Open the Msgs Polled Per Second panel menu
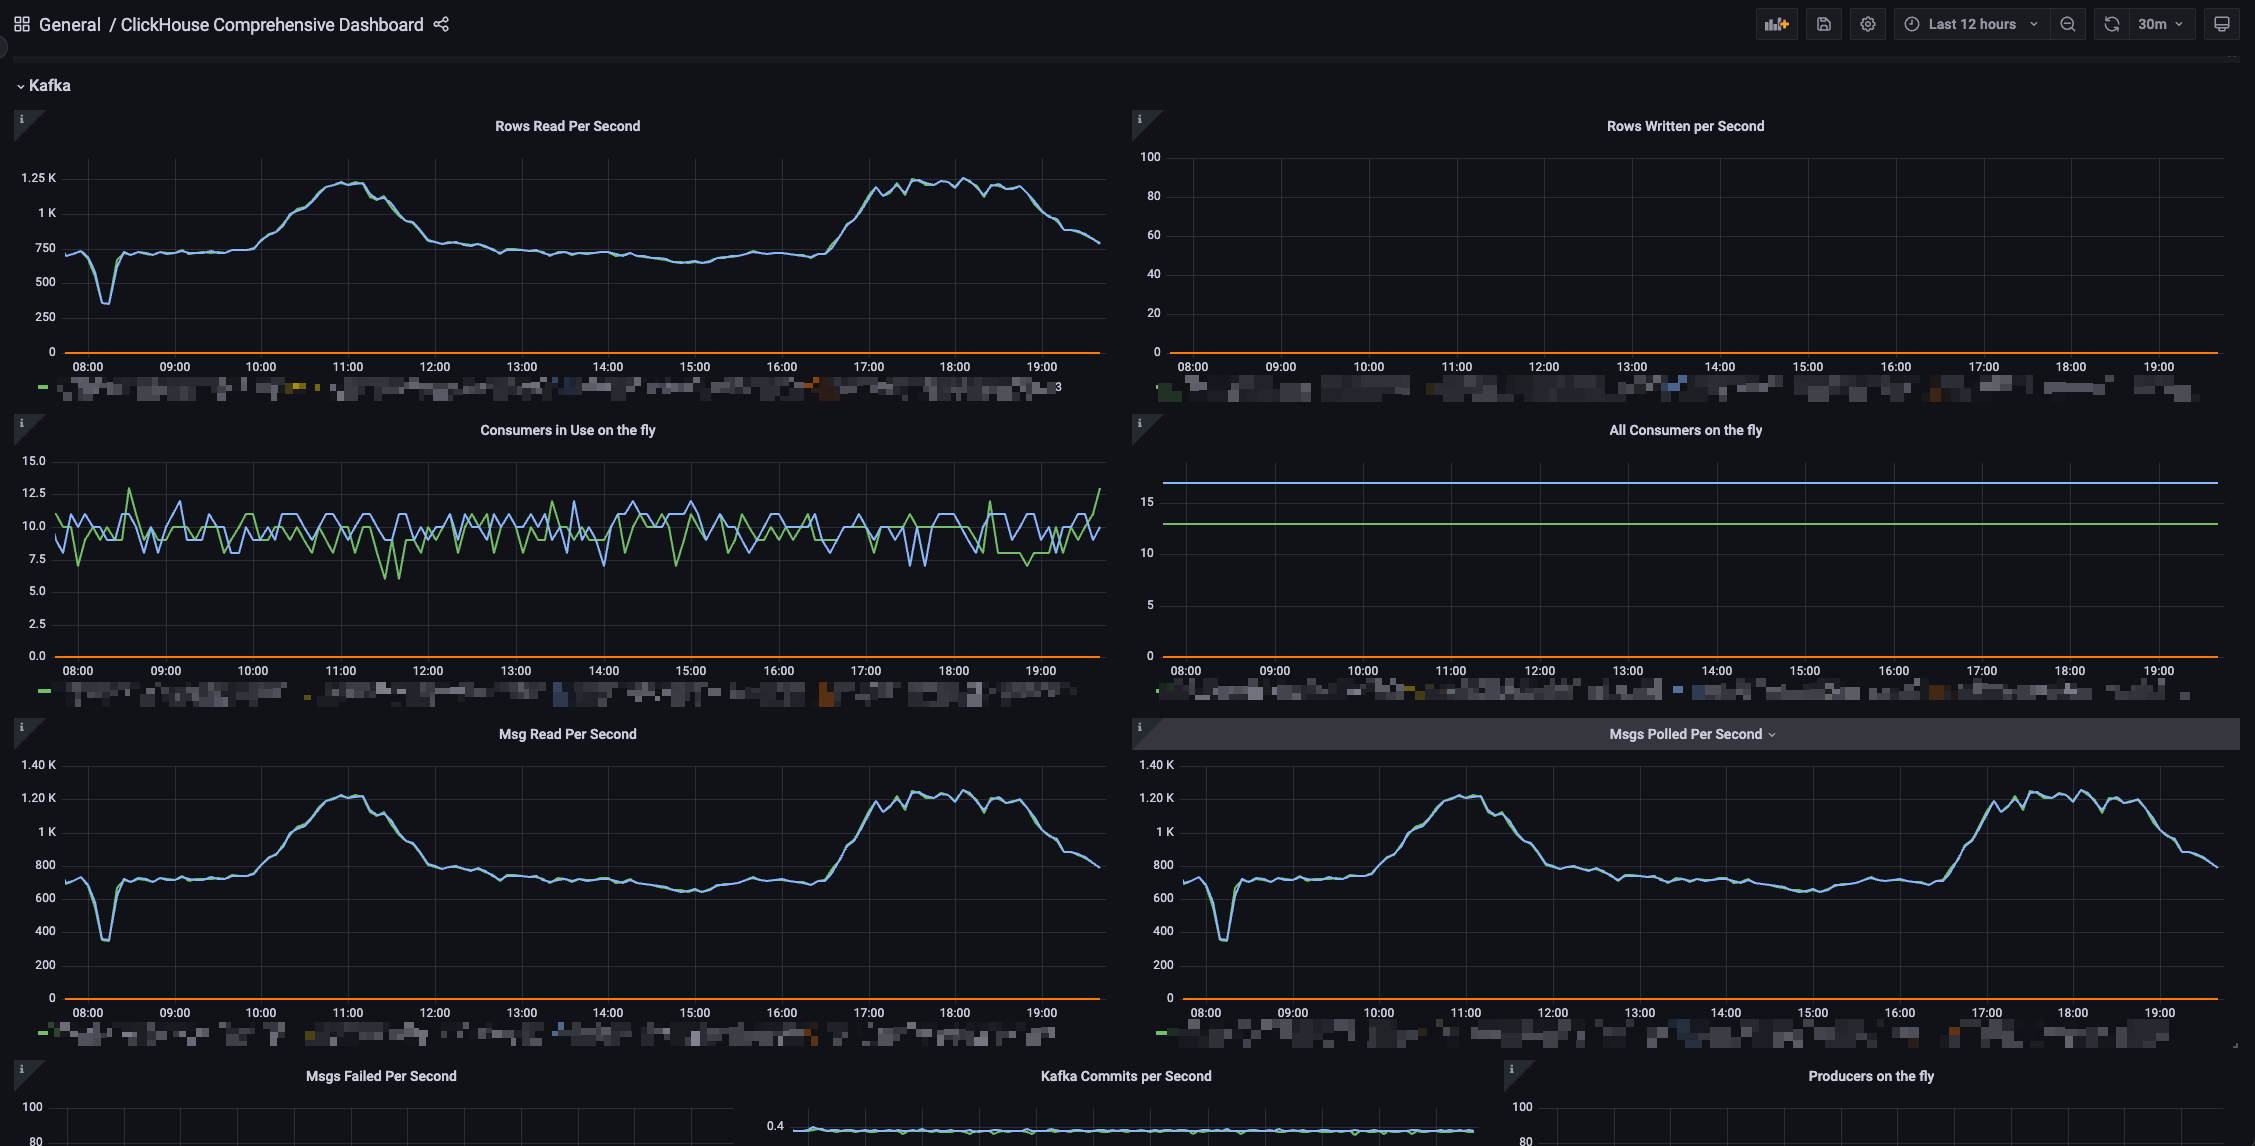Screen dimensions: 2255x1146 pyautogui.click(x=1691, y=734)
